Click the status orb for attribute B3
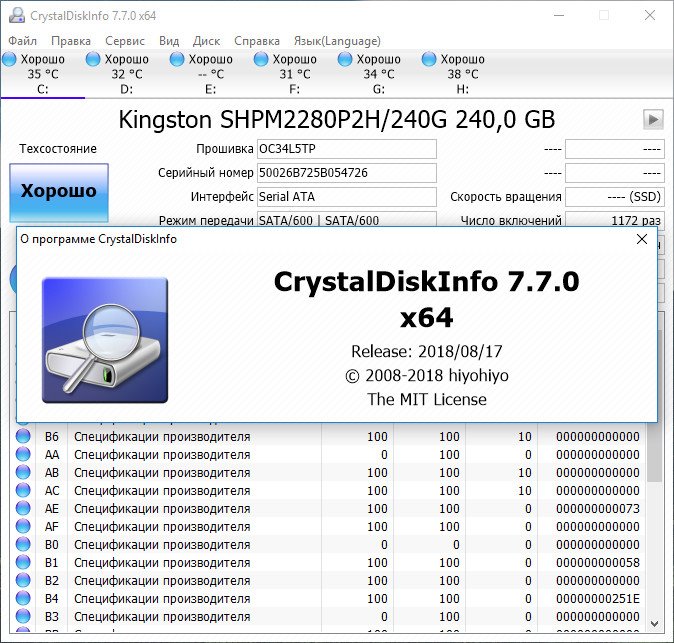This screenshot has width=674, height=643. click(x=23, y=617)
